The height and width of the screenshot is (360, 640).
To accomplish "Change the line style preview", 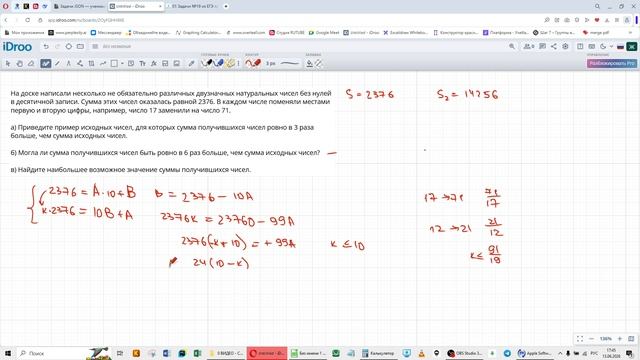I will click(x=290, y=63).
